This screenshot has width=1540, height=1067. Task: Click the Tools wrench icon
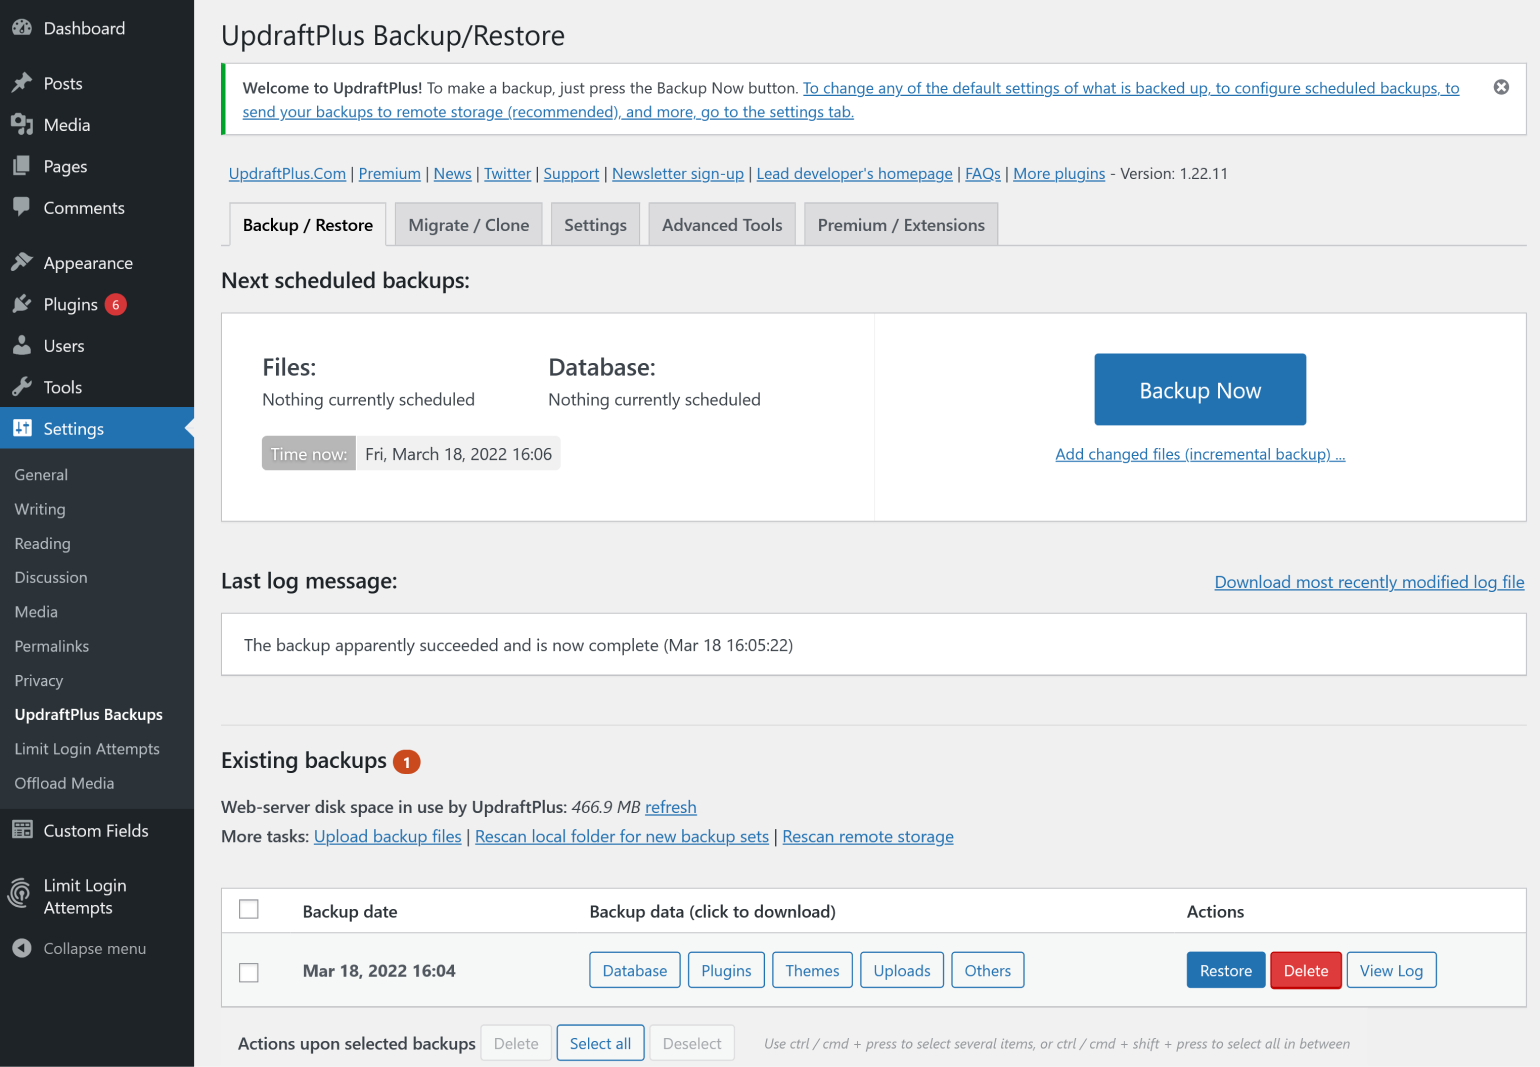22,387
